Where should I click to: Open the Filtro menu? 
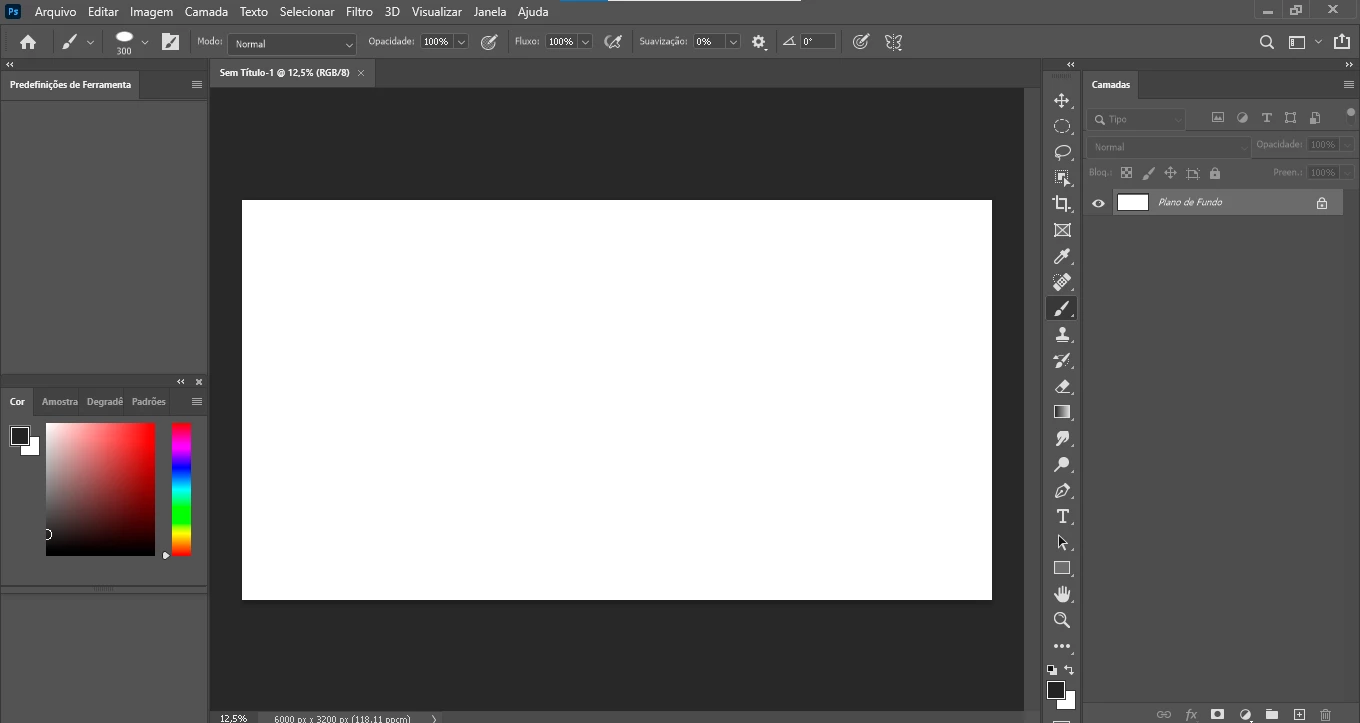[359, 12]
